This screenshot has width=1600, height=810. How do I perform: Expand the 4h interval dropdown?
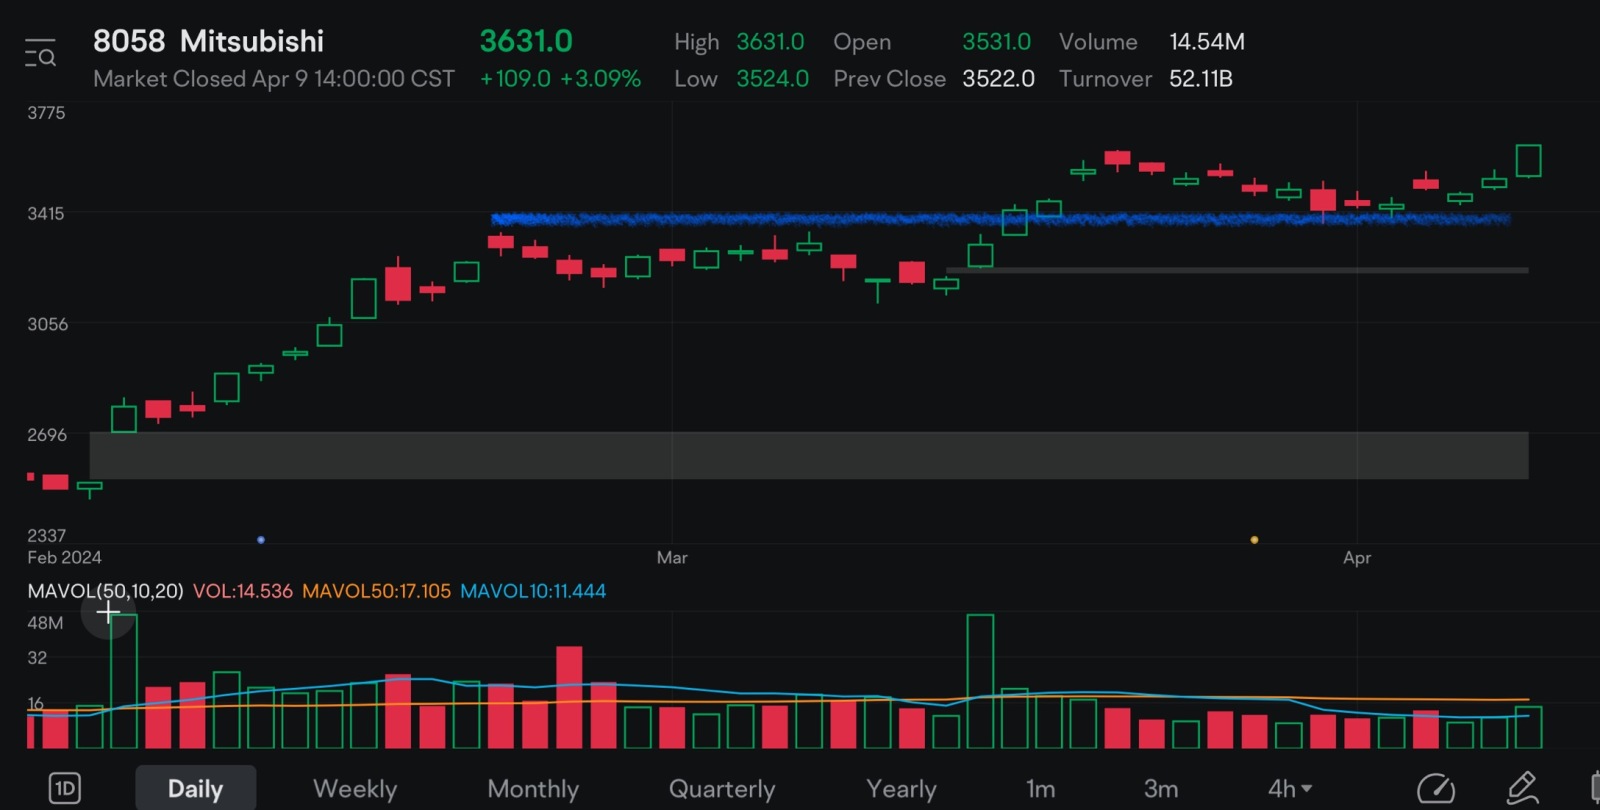click(1290, 789)
